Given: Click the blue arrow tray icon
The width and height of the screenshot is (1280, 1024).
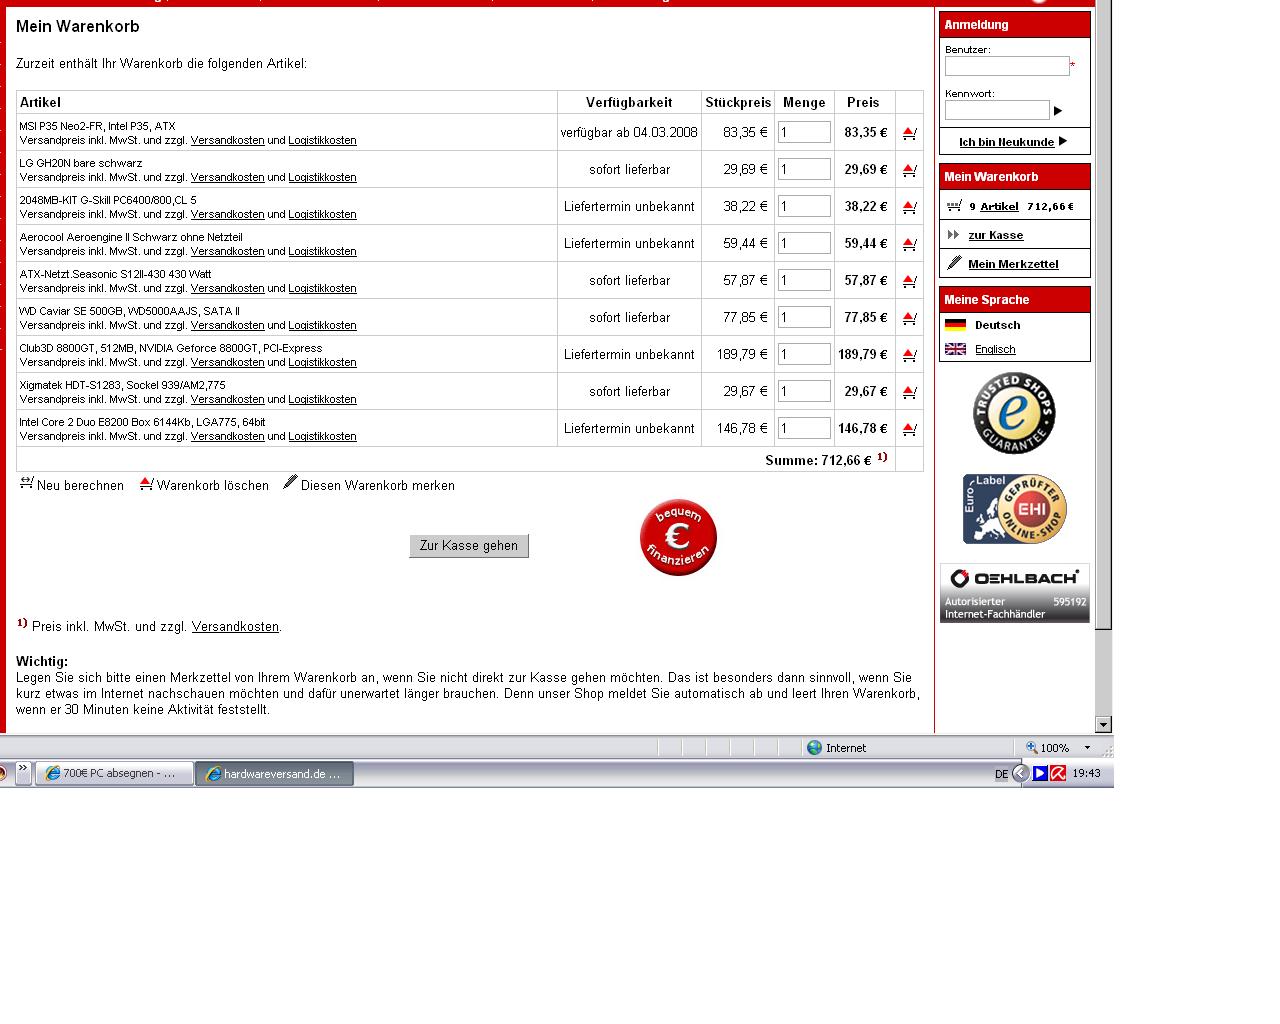Looking at the screenshot, I should tap(1040, 773).
